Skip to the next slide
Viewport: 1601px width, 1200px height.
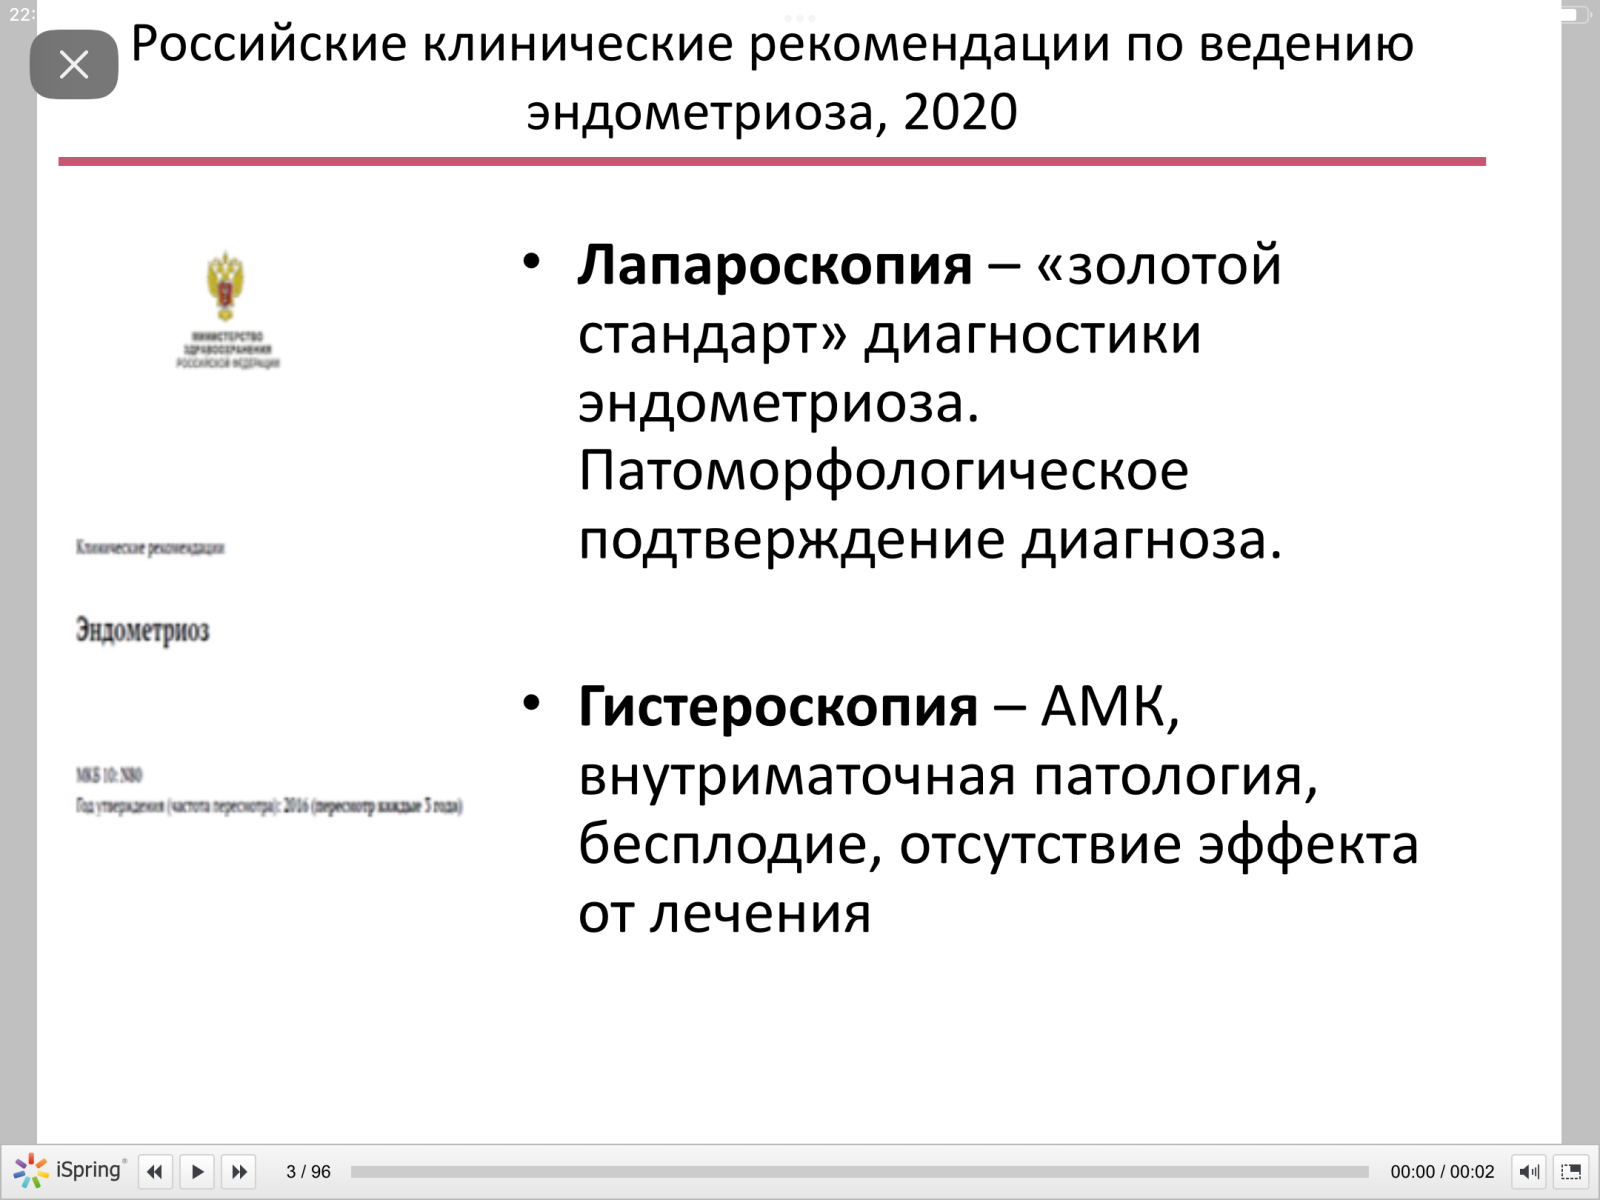239,1171
